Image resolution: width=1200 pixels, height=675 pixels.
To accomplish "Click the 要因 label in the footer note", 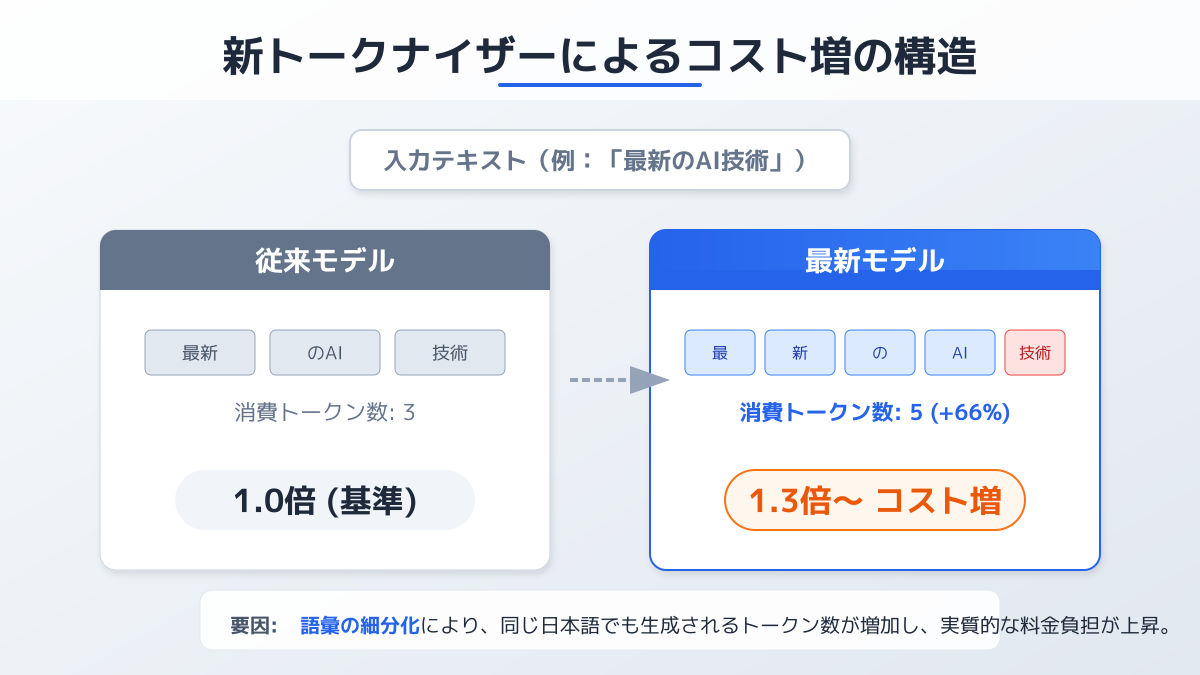I will click(x=254, y=627).
